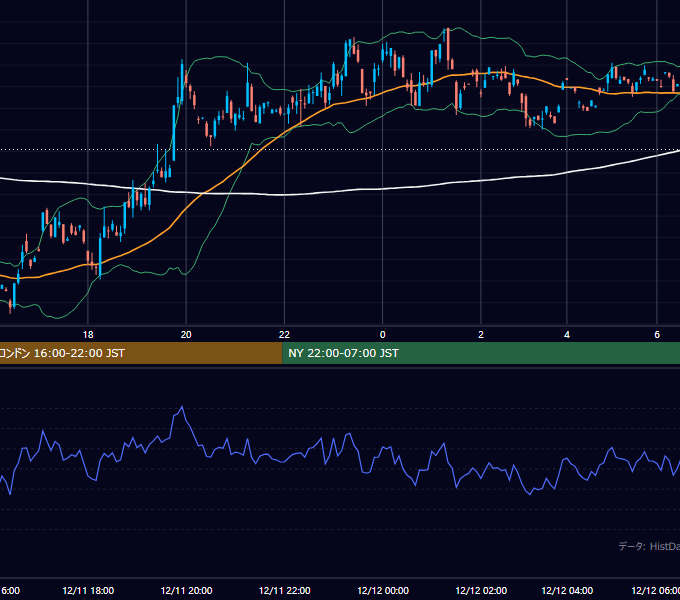
Task: Click the 12/11 20:00 date label
Action: click(186, 590)
